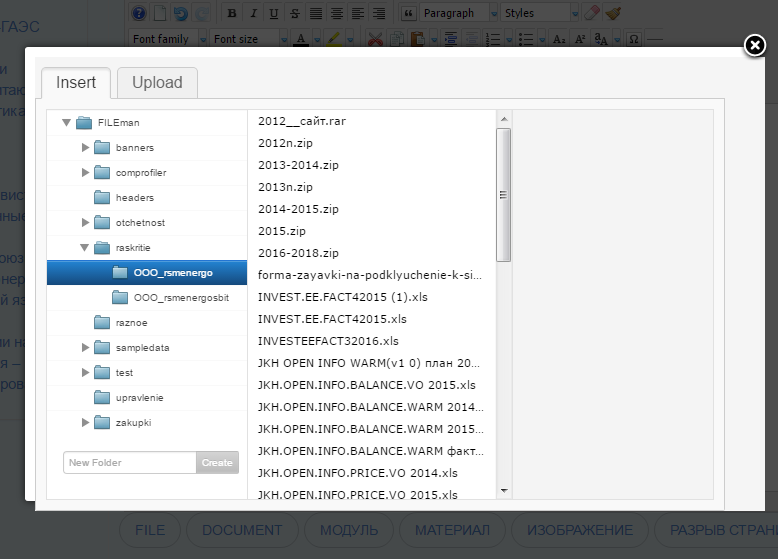
Task: Select the highlighted OOO_rsmenergo folder
Action: 147,272
